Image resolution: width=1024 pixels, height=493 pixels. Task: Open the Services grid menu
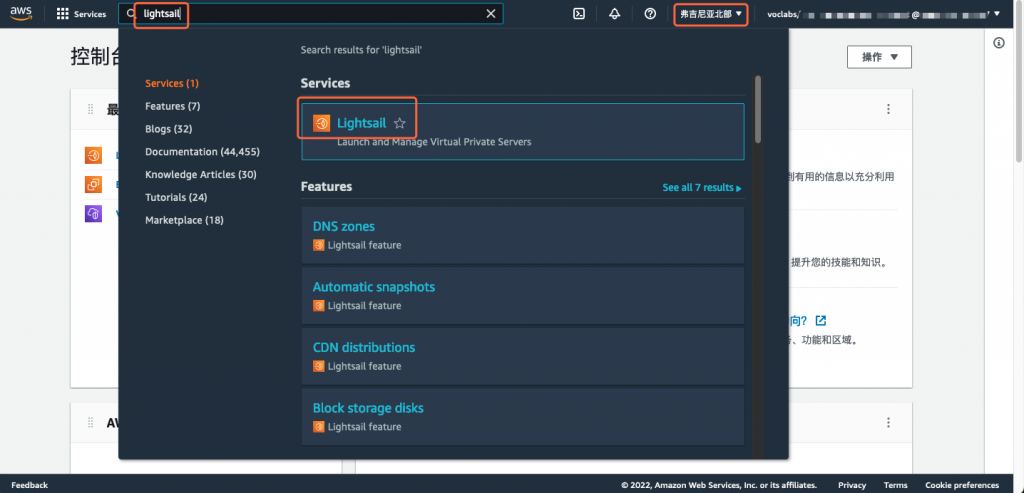coord(81,14)
